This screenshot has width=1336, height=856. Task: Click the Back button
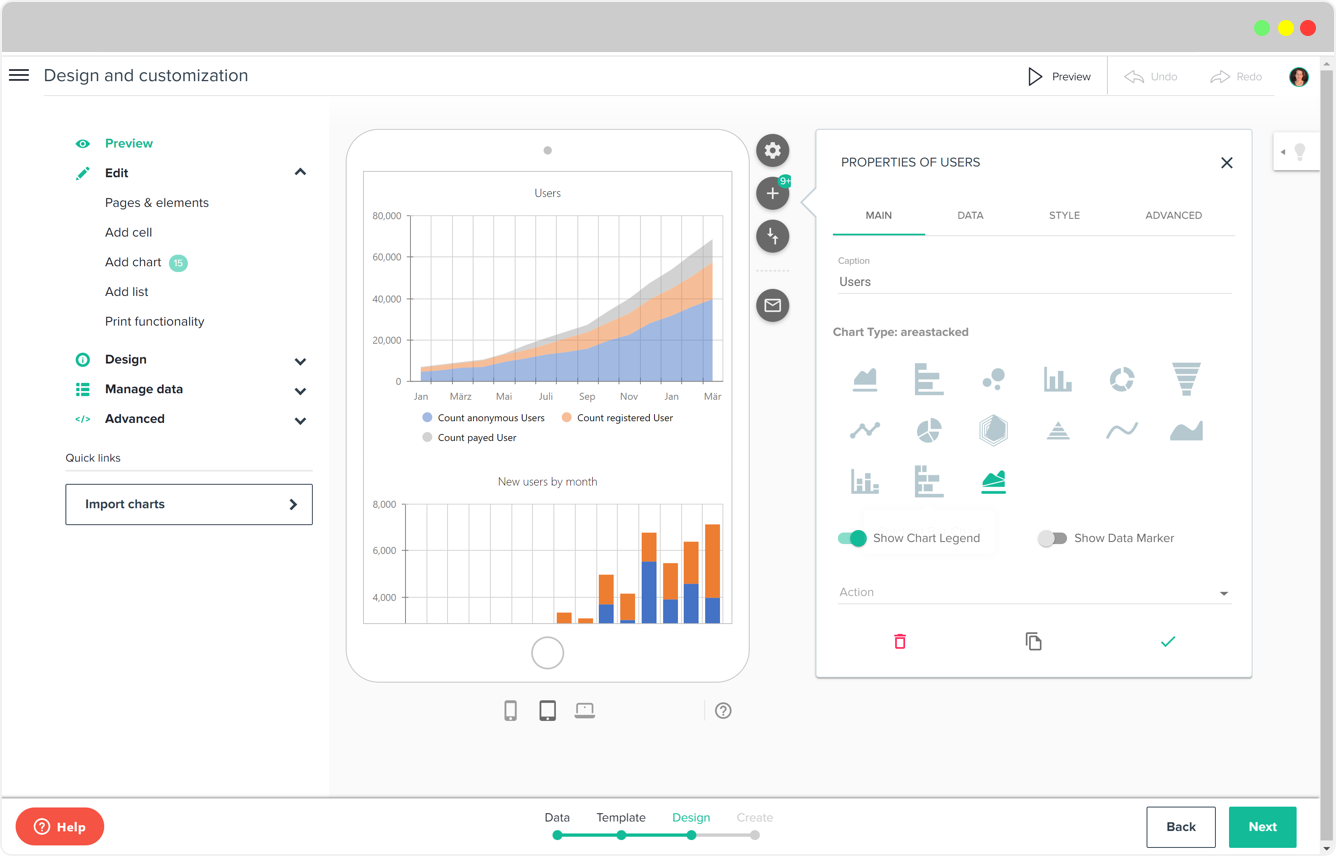coord(1181,827)
